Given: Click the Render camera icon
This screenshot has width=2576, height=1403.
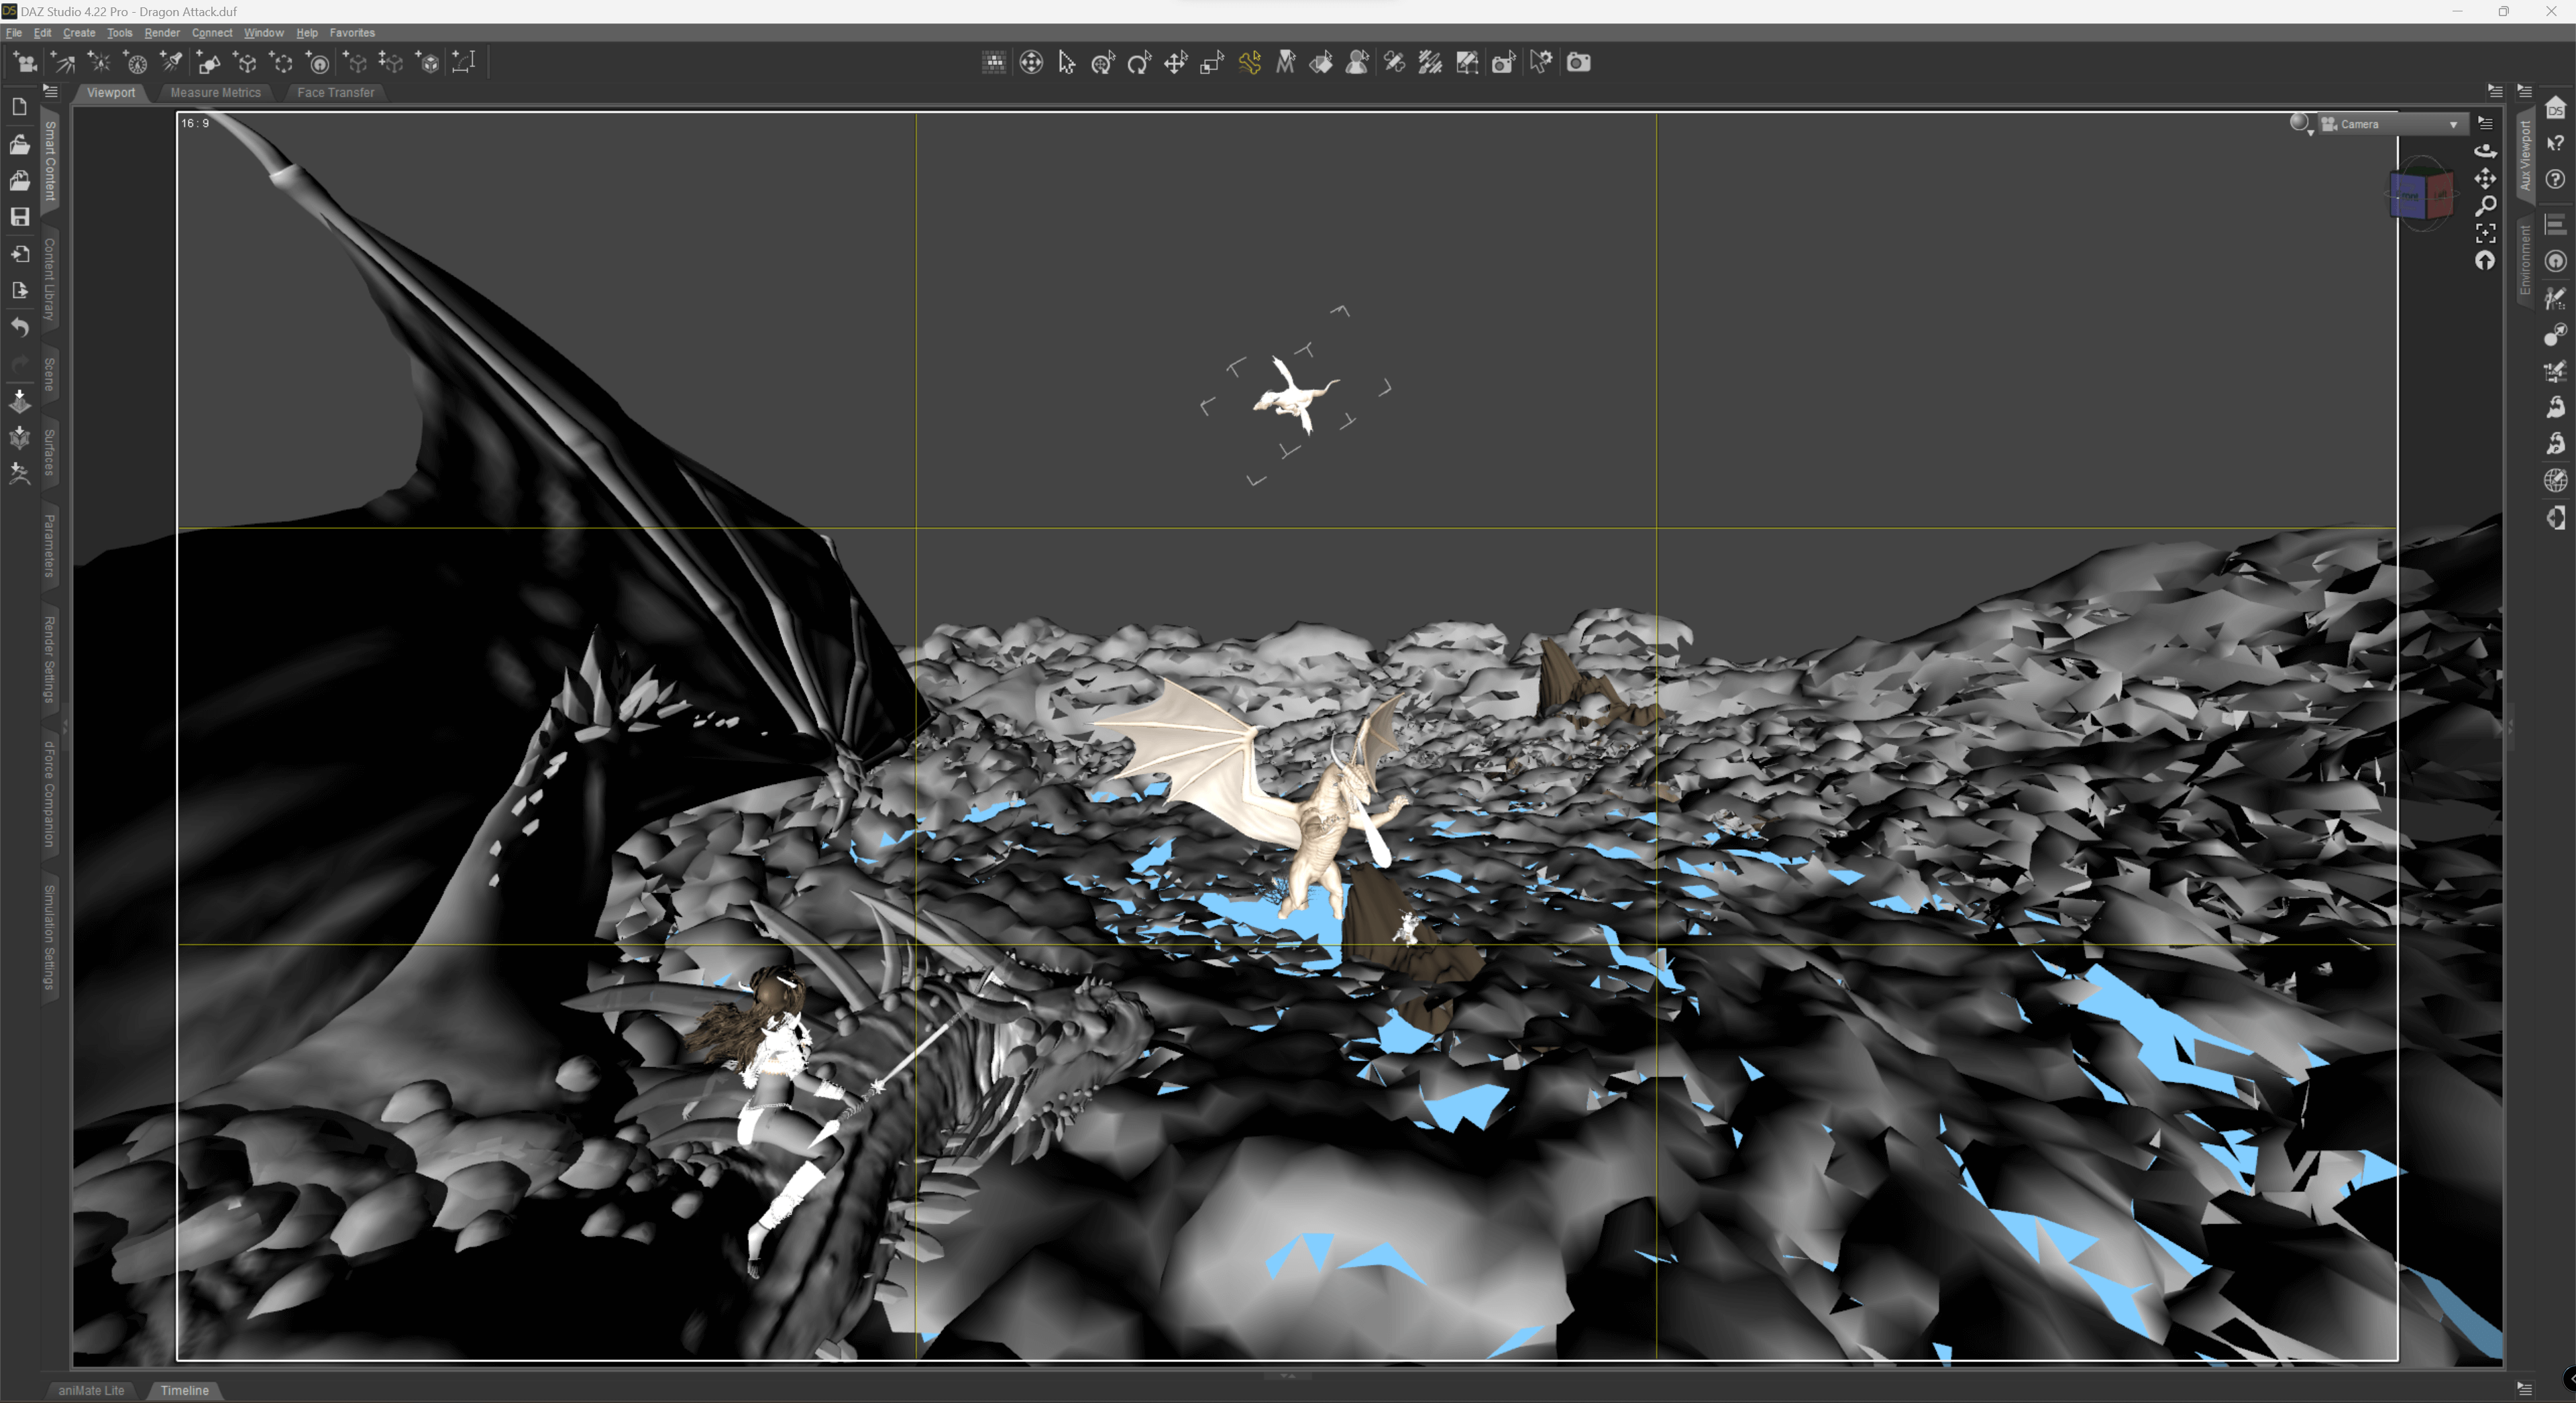Looking at the screenshot, I should pyautogui.click(x=1578, y=63).
